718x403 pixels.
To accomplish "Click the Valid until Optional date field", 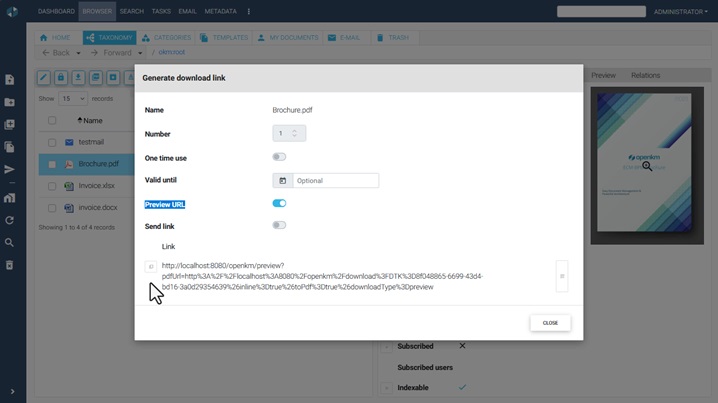I will coord(336,180).
